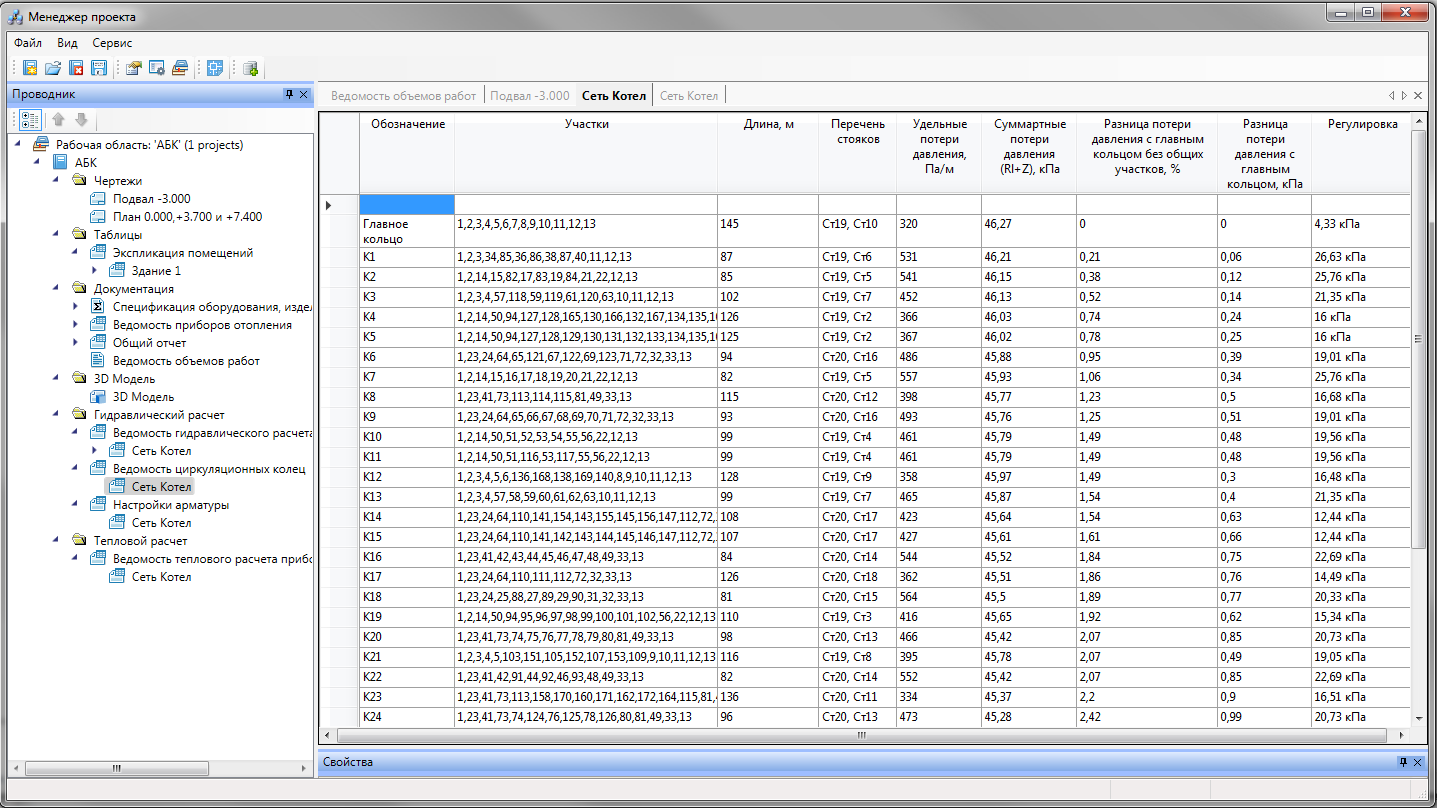Select the bold active Сеть Котел tab
The height and width of the screenshot is (808, 1437).
(x=614, y=96)
